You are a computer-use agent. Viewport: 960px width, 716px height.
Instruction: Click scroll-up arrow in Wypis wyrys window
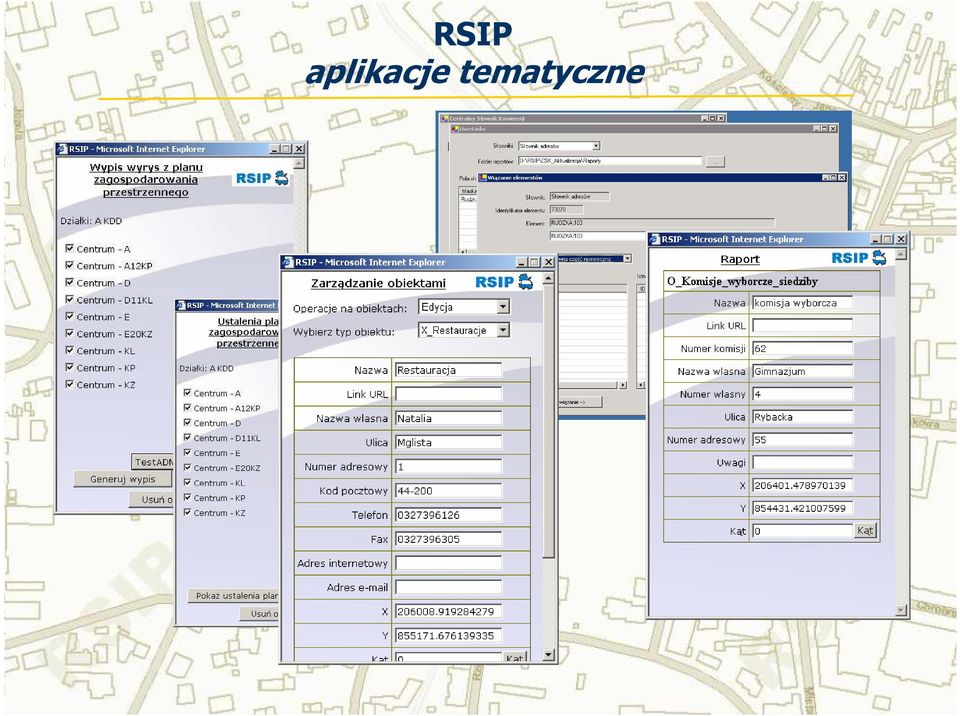click(x=299, y=164)
